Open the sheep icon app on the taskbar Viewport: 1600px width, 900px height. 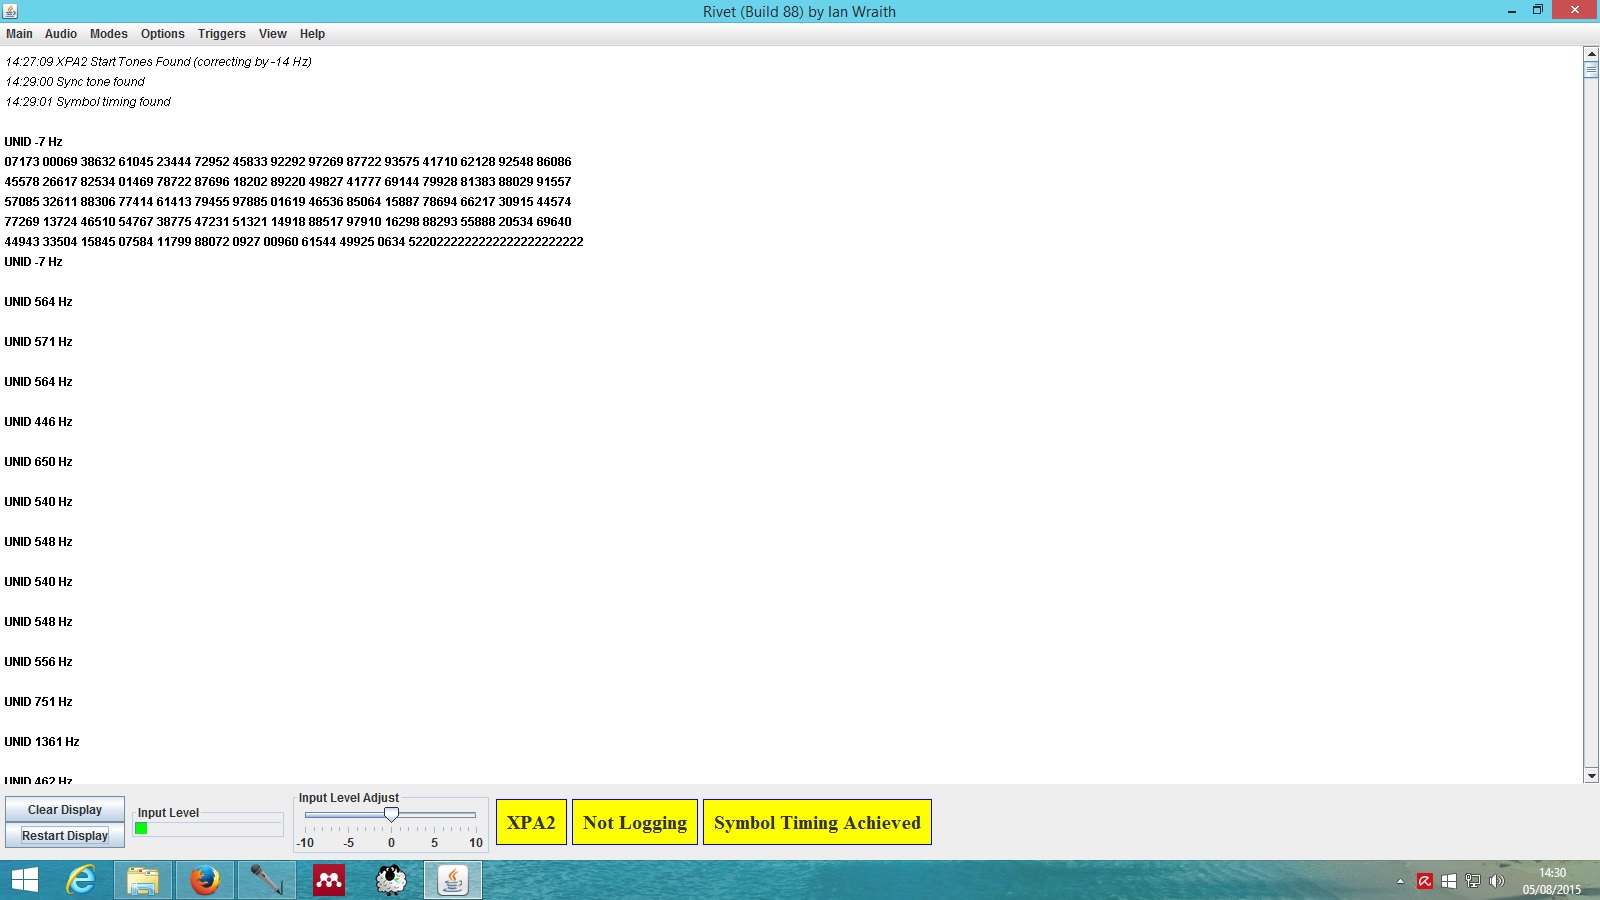[x=391, y=880]
